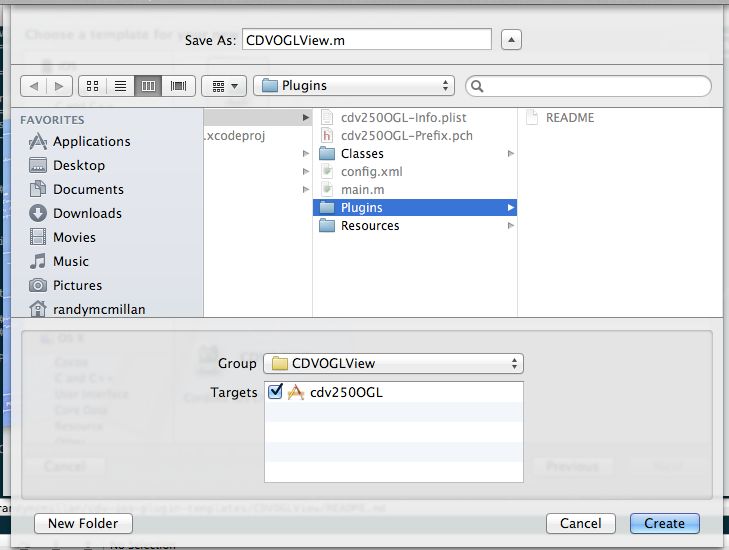Click the cdv250OGL-Prefix.pch header file icon

[x=327, y=136]
